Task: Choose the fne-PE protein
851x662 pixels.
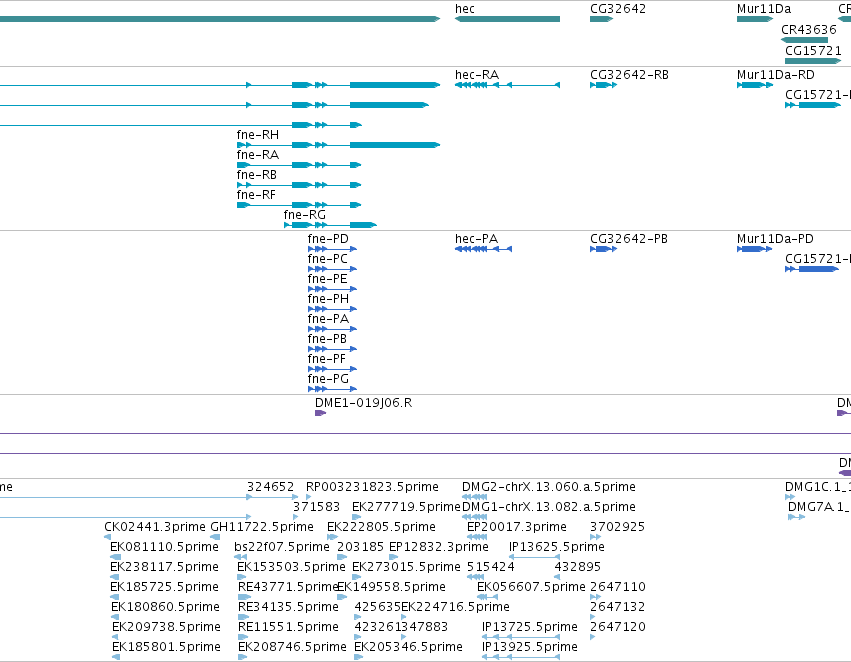Action: point(332,289)
